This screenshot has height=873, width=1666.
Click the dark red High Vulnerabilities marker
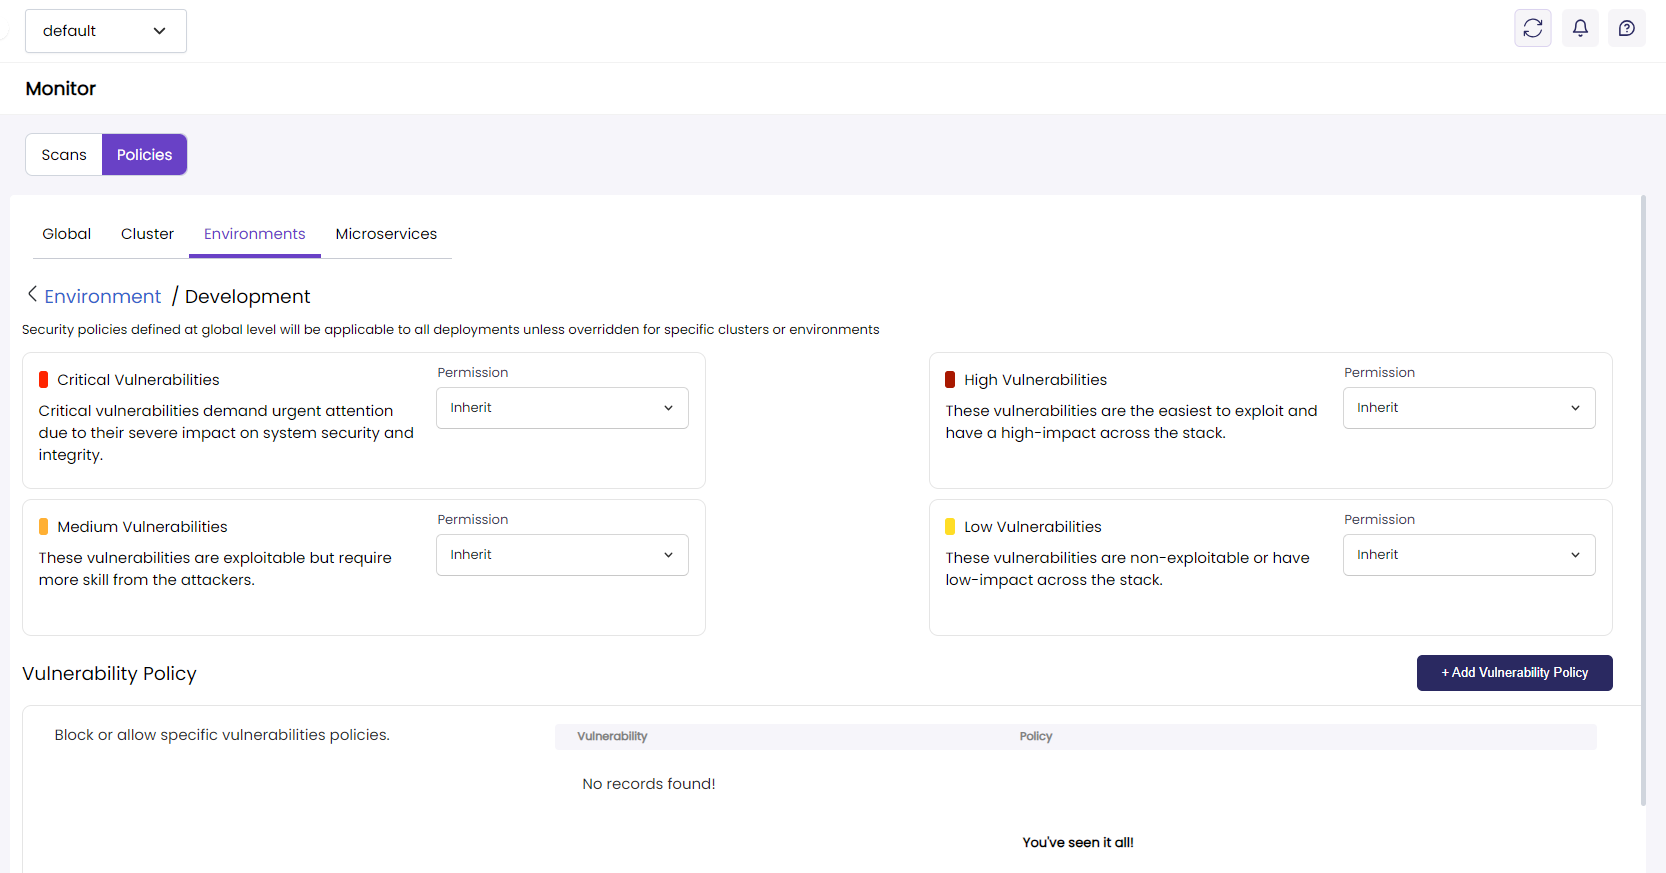[950, 380]
